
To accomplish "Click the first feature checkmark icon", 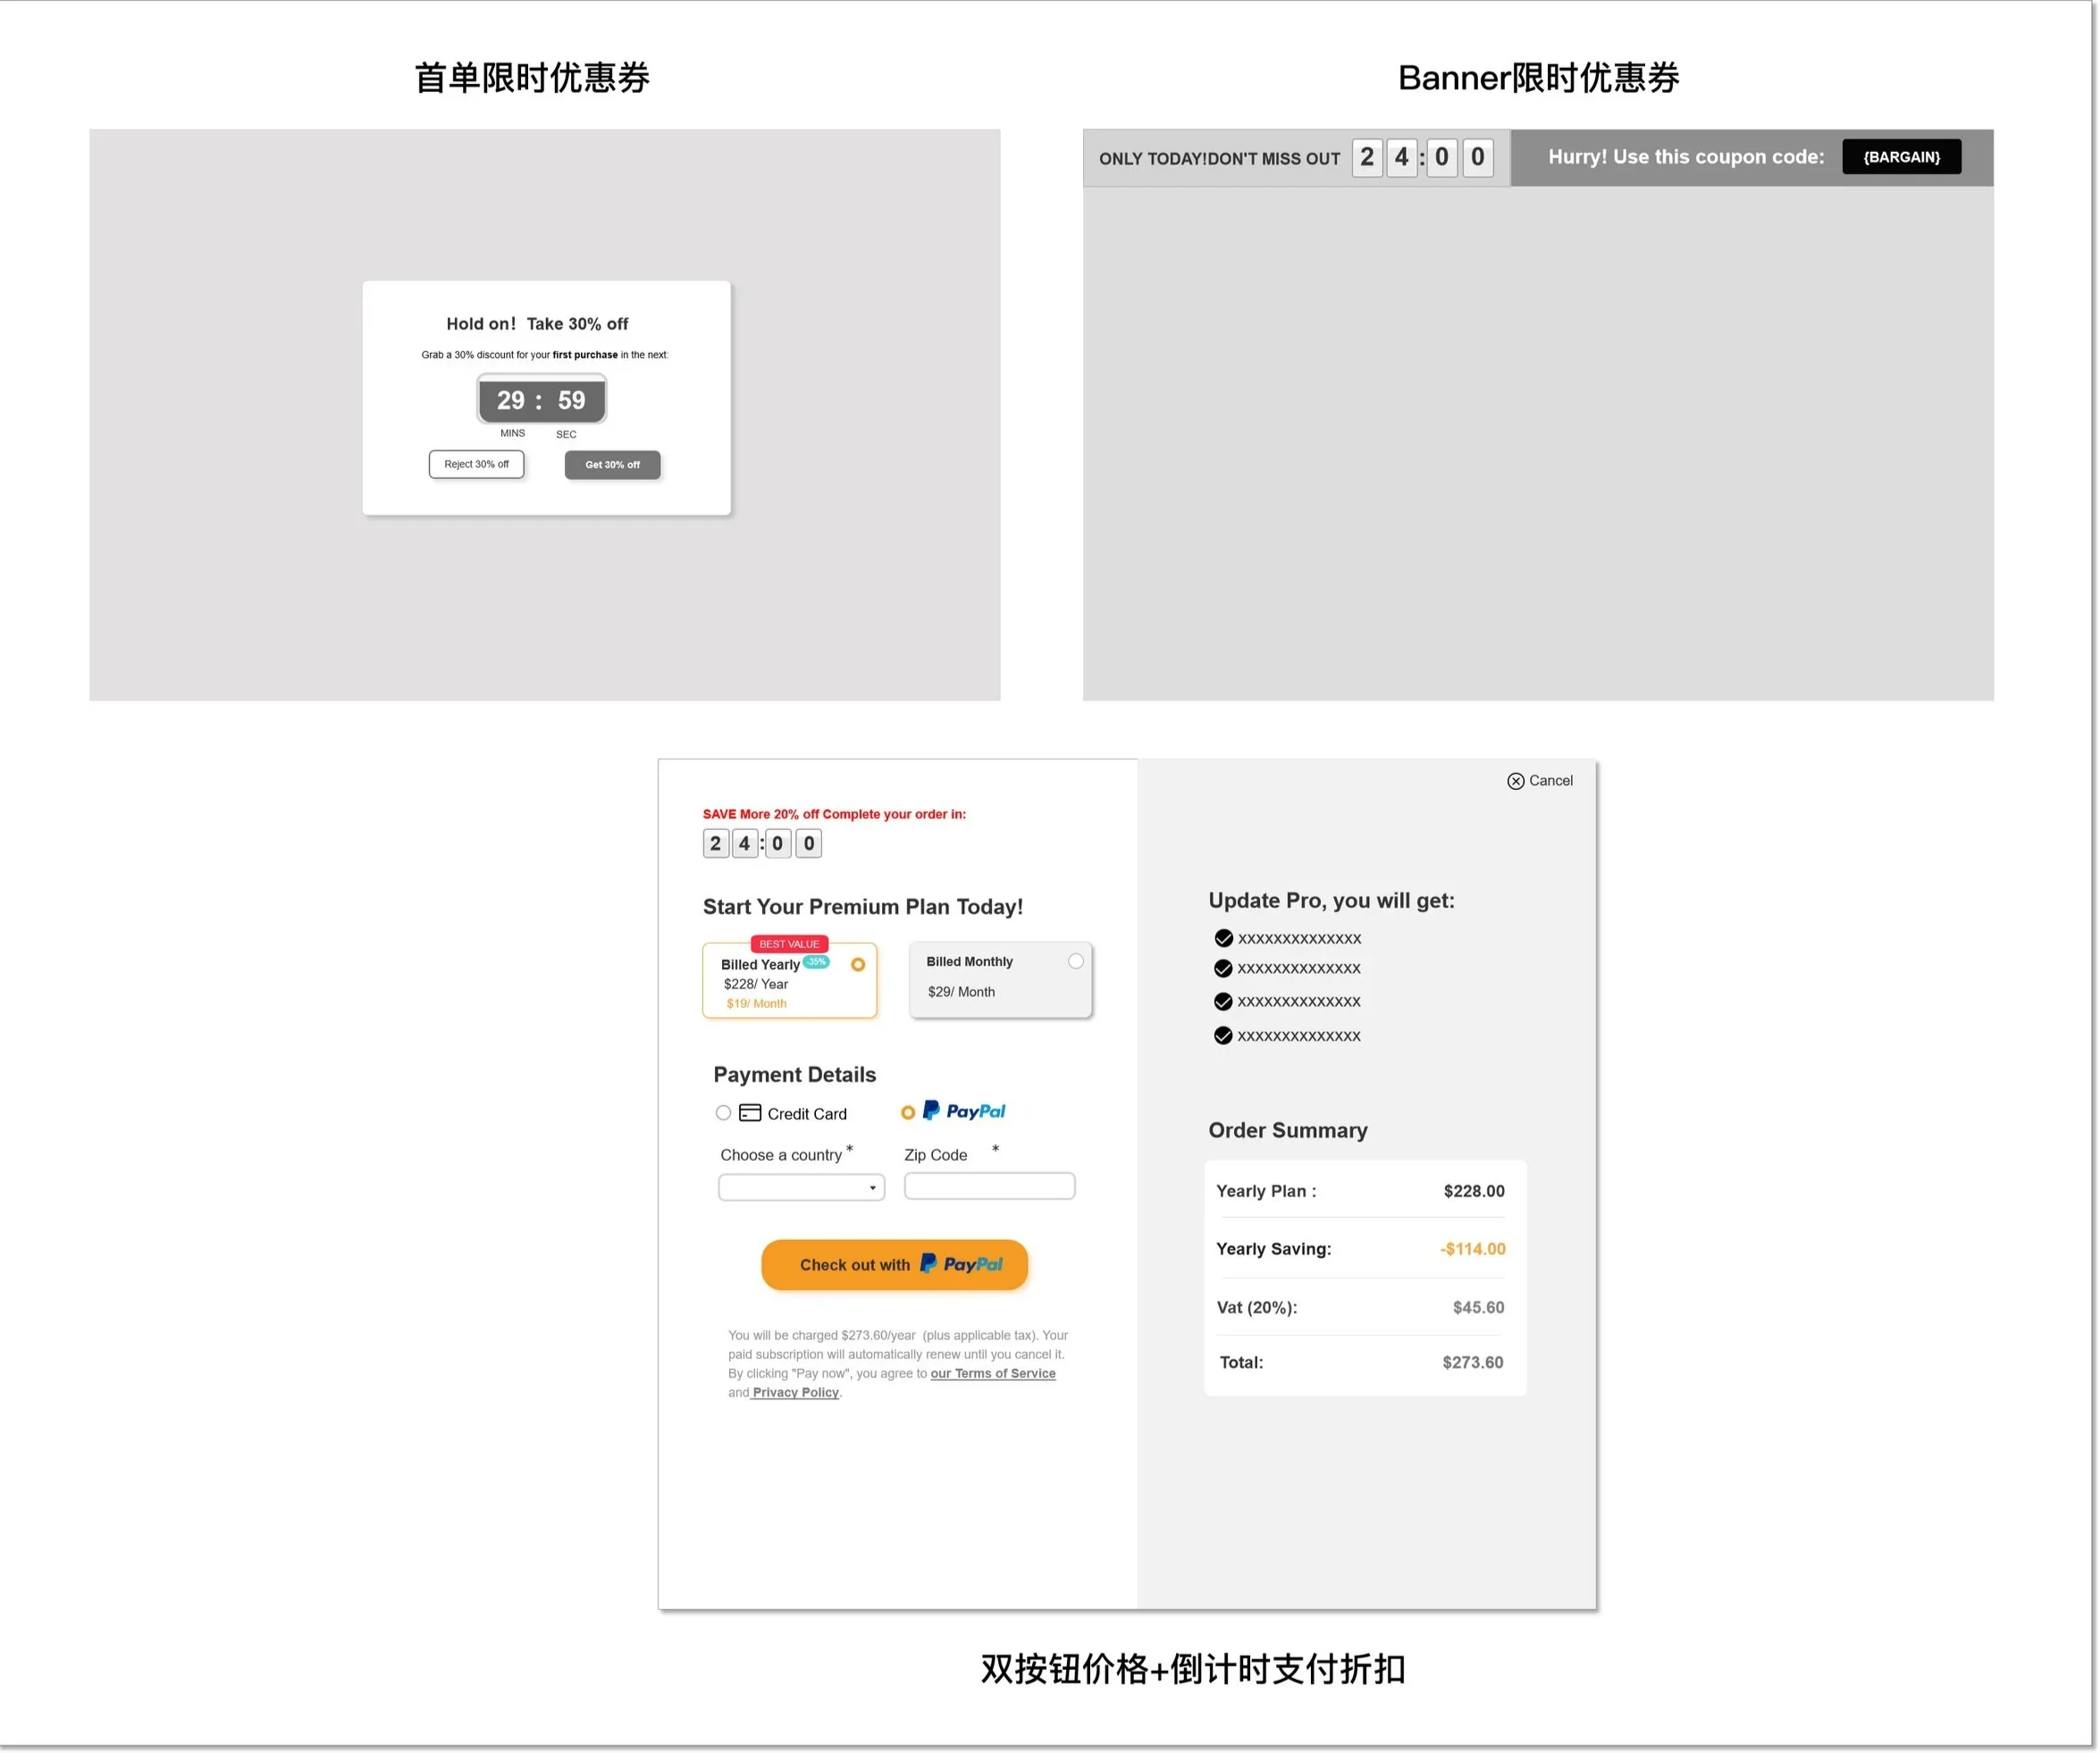I will (x=1223, y=938).
